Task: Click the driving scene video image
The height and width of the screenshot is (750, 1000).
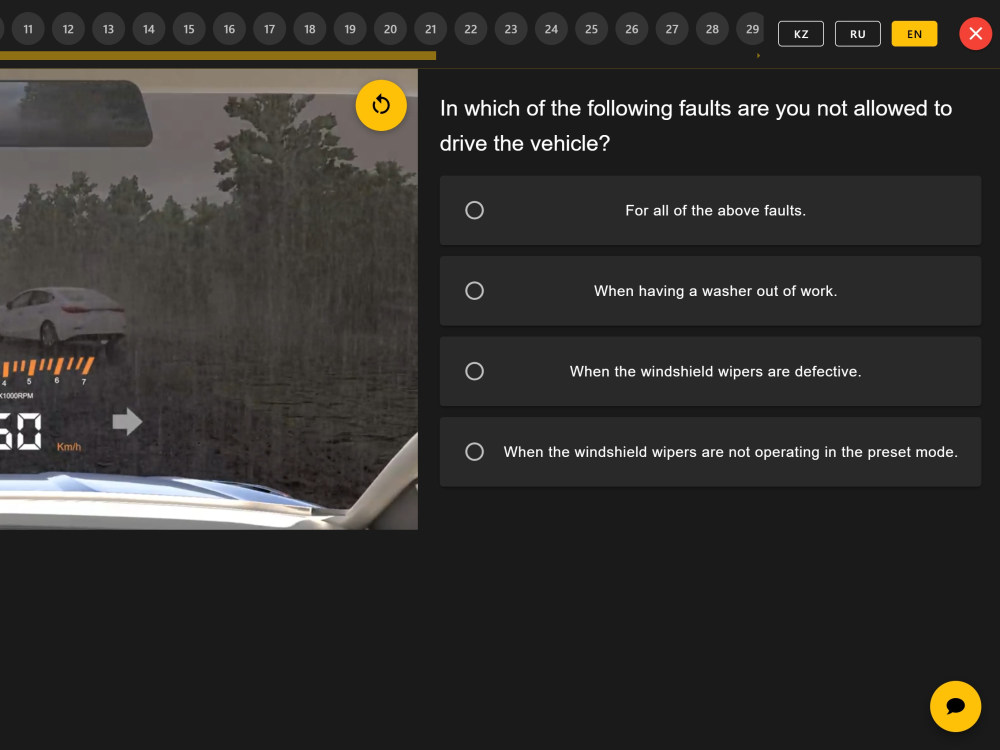Action: point(209,299)
